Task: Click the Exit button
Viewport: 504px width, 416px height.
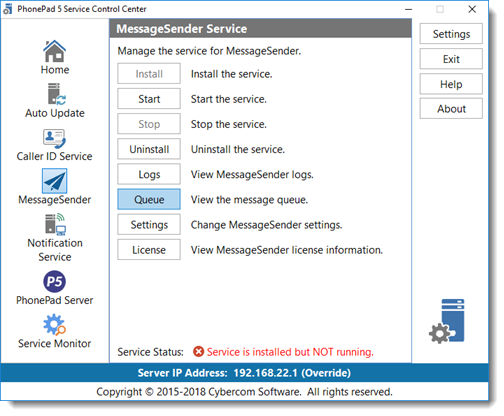Action: pyautogui.click(x=451, y=59)
